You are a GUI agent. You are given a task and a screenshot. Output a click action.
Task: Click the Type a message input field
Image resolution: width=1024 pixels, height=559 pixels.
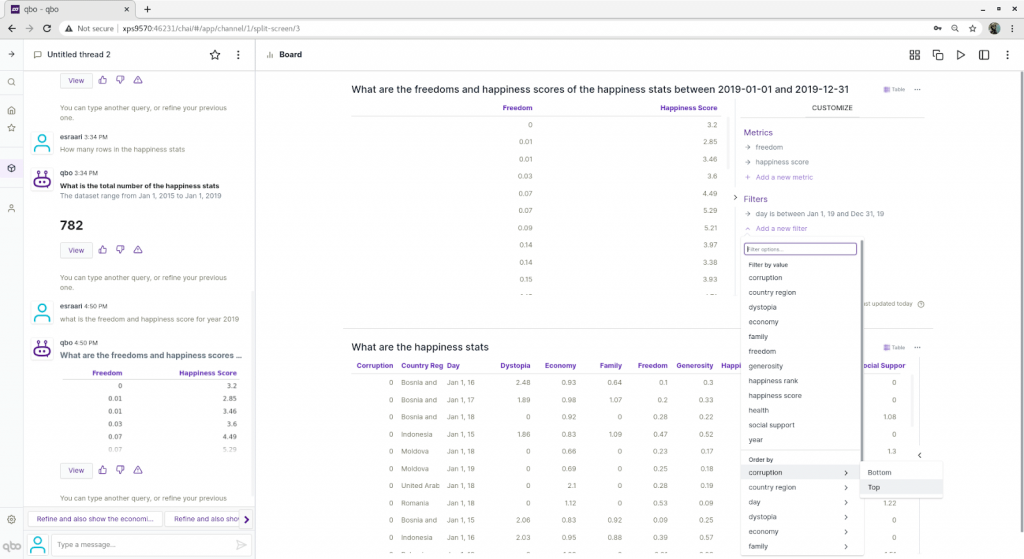point(140,545)
